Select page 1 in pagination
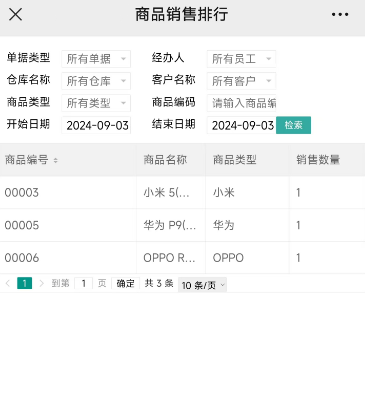365x397 pixels. point(25,284)
